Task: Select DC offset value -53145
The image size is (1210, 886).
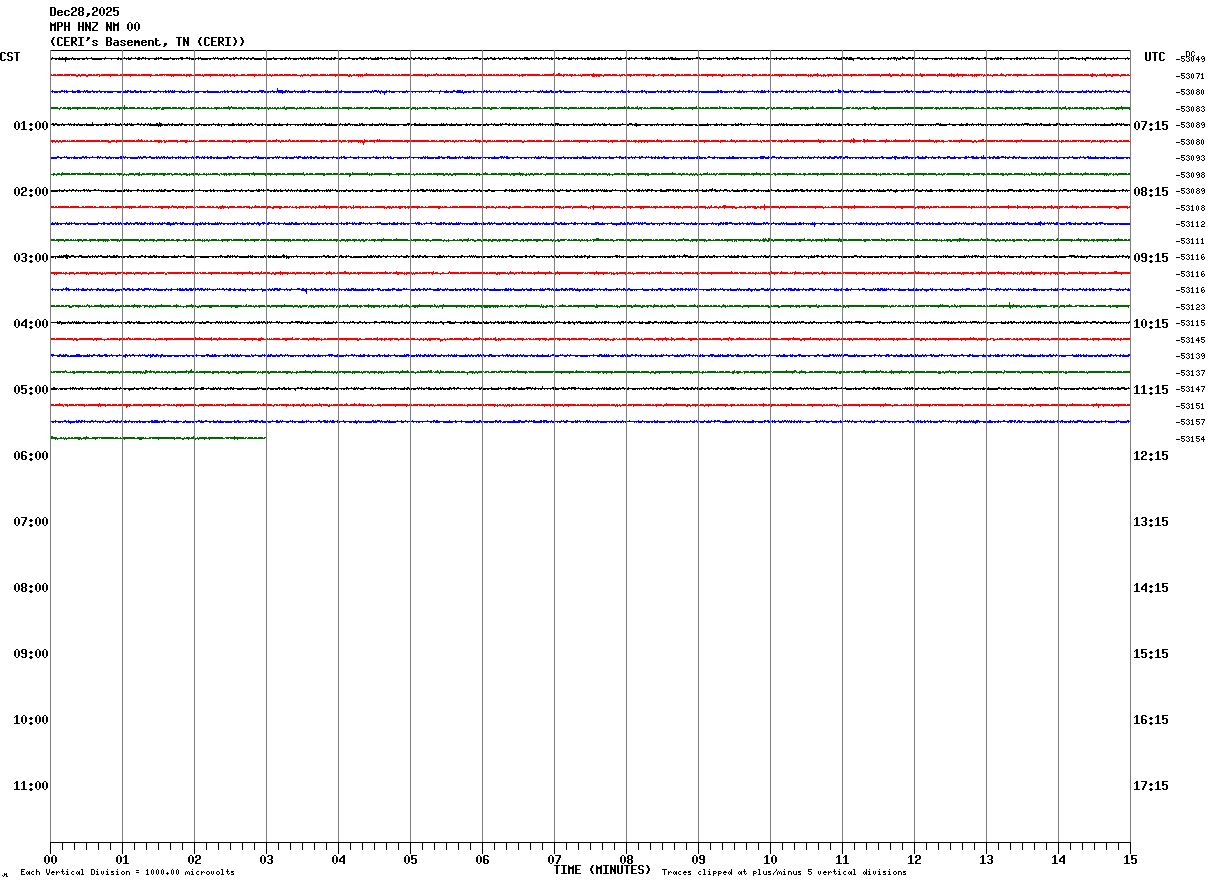Action: [x=1190, y=340]
